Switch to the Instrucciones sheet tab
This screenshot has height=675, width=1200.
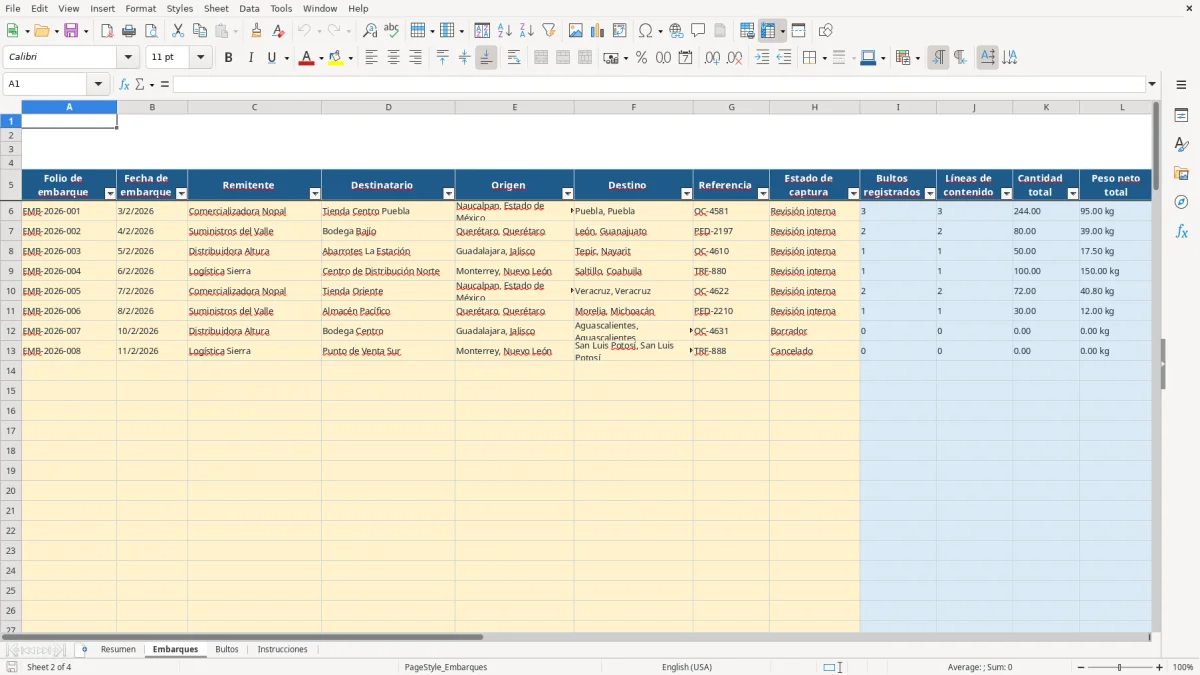pyautogui.click(x=283, y=649)
